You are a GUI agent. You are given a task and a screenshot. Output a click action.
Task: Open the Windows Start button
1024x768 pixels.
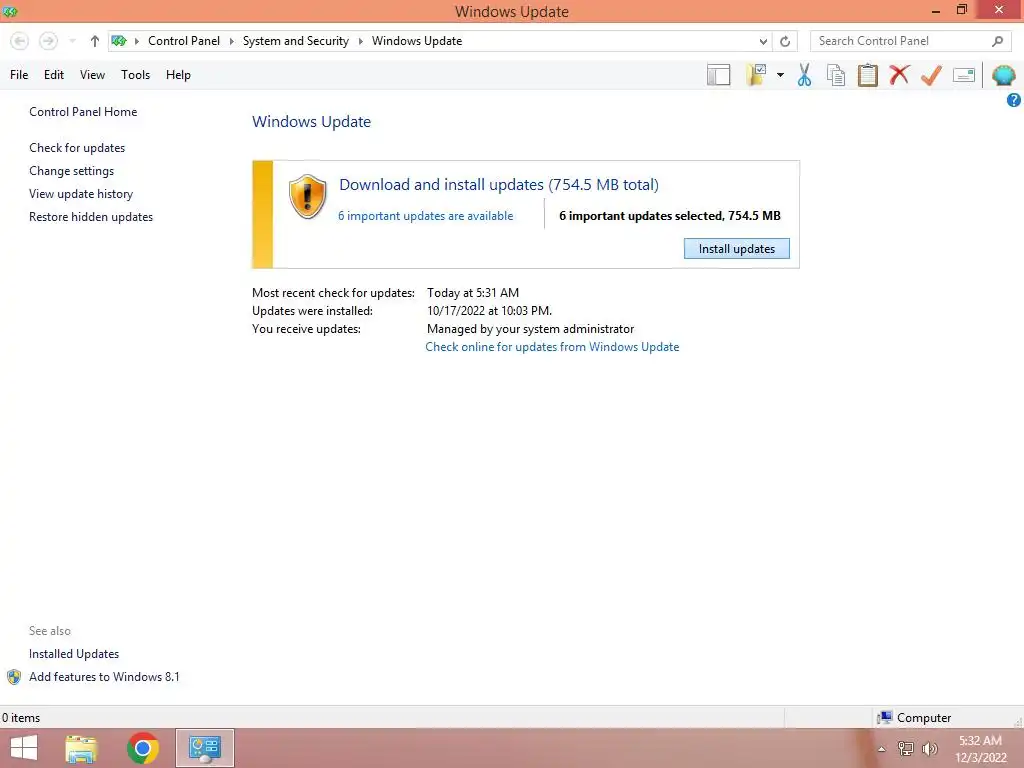(x=24, y=748)
